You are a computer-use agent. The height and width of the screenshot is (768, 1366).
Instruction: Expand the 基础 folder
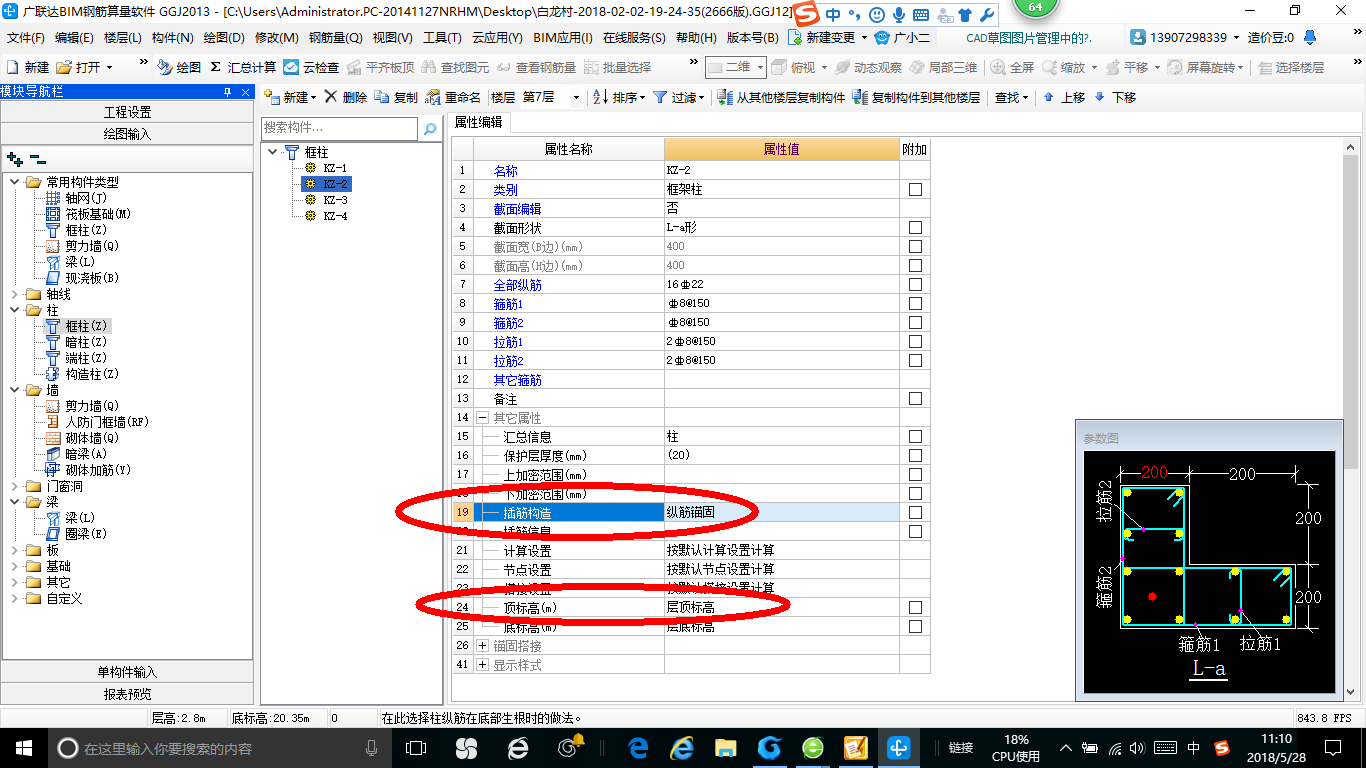pos(15,566)
